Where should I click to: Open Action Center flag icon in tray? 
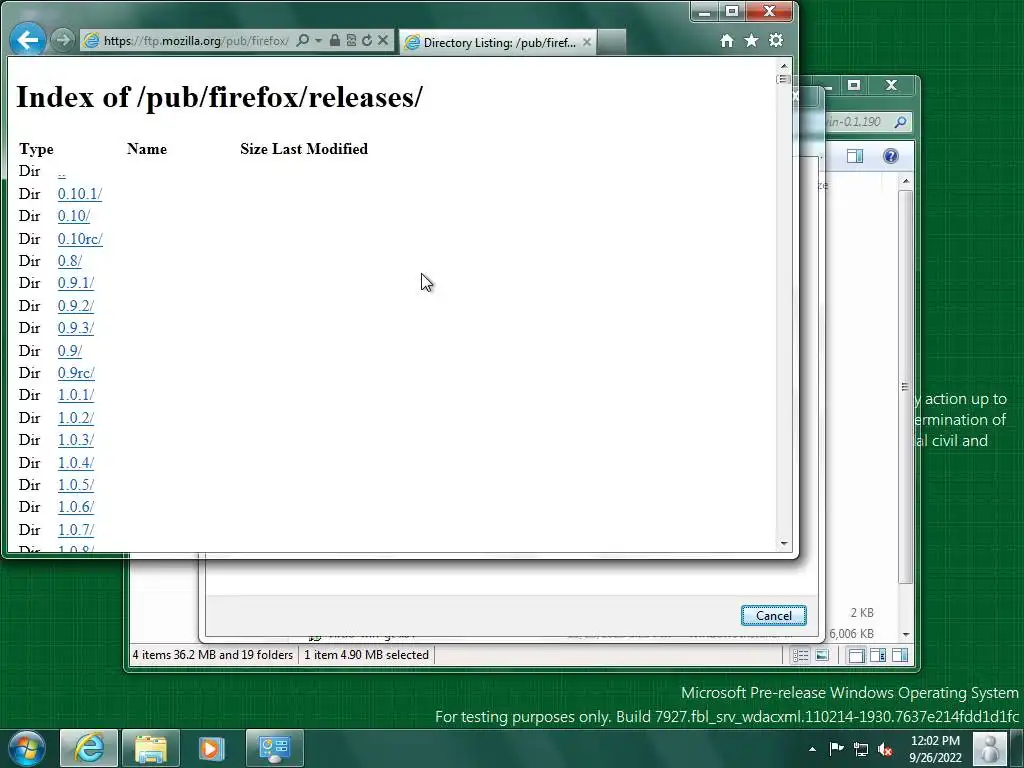[x=836, y=749]
